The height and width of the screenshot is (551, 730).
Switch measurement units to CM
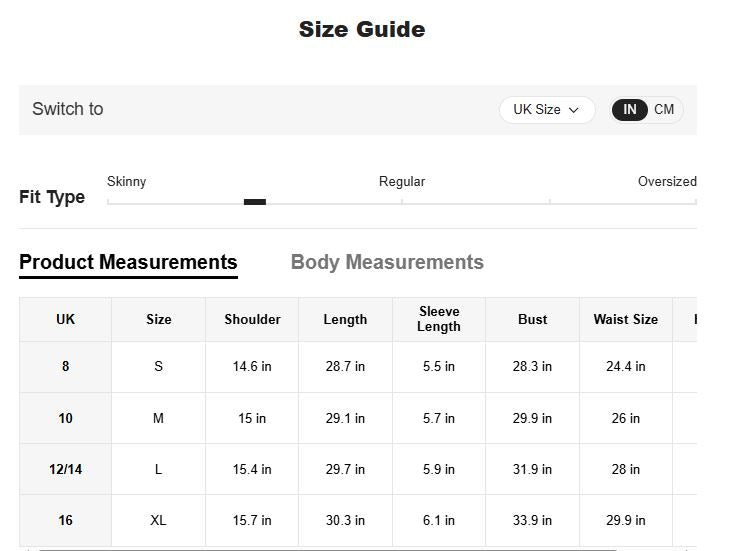pos(664,110)
